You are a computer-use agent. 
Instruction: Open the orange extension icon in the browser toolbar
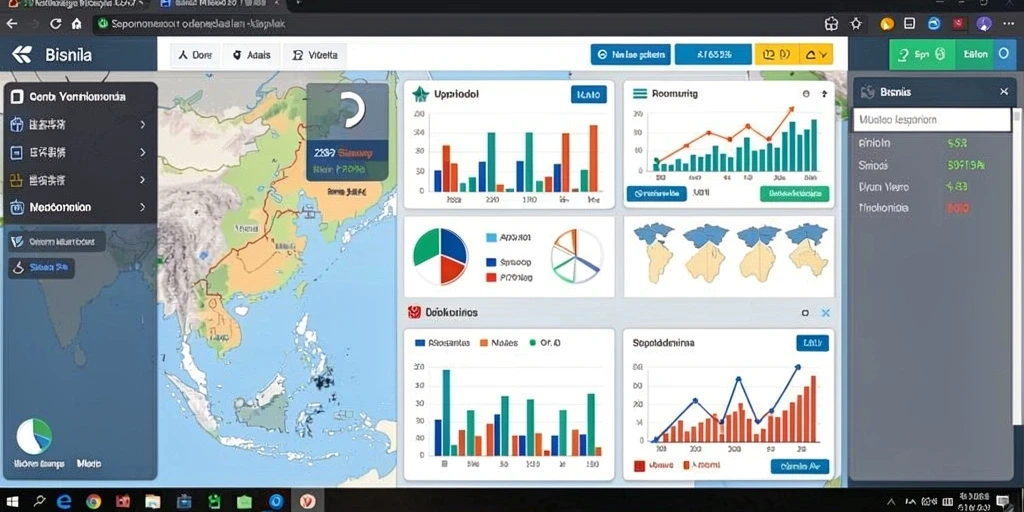click(886, 24)
